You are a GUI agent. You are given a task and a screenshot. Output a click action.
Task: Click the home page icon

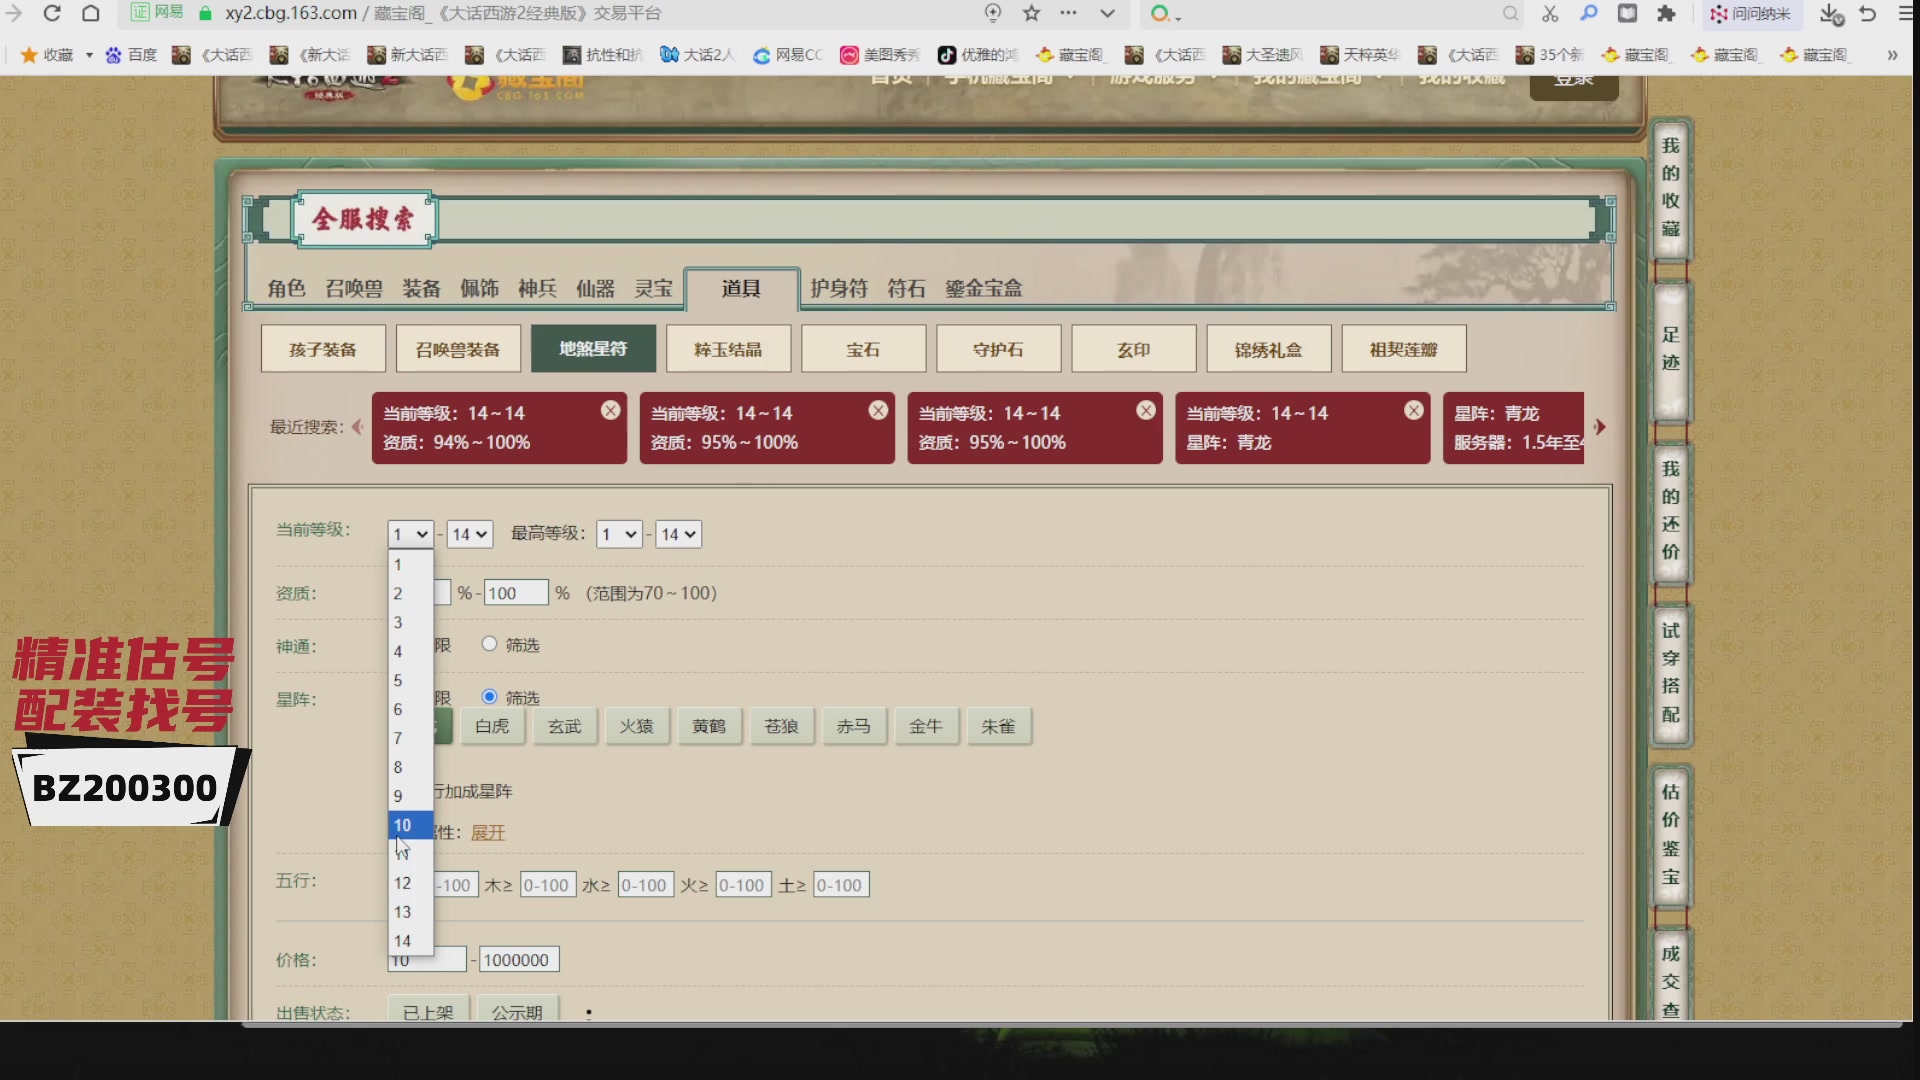90,13
